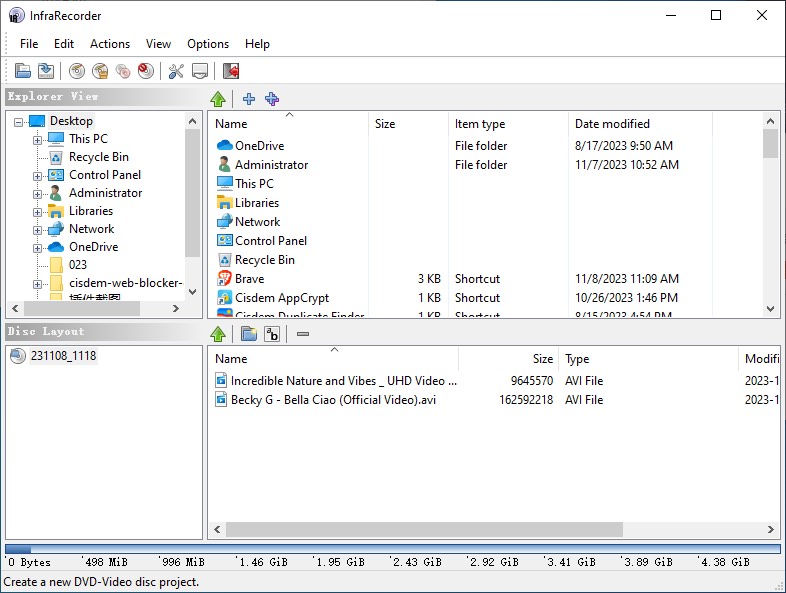The image size is (786, 593).
Task: Click the InfraRecorder title bar app icon
Action: click(x=16, y=16)
